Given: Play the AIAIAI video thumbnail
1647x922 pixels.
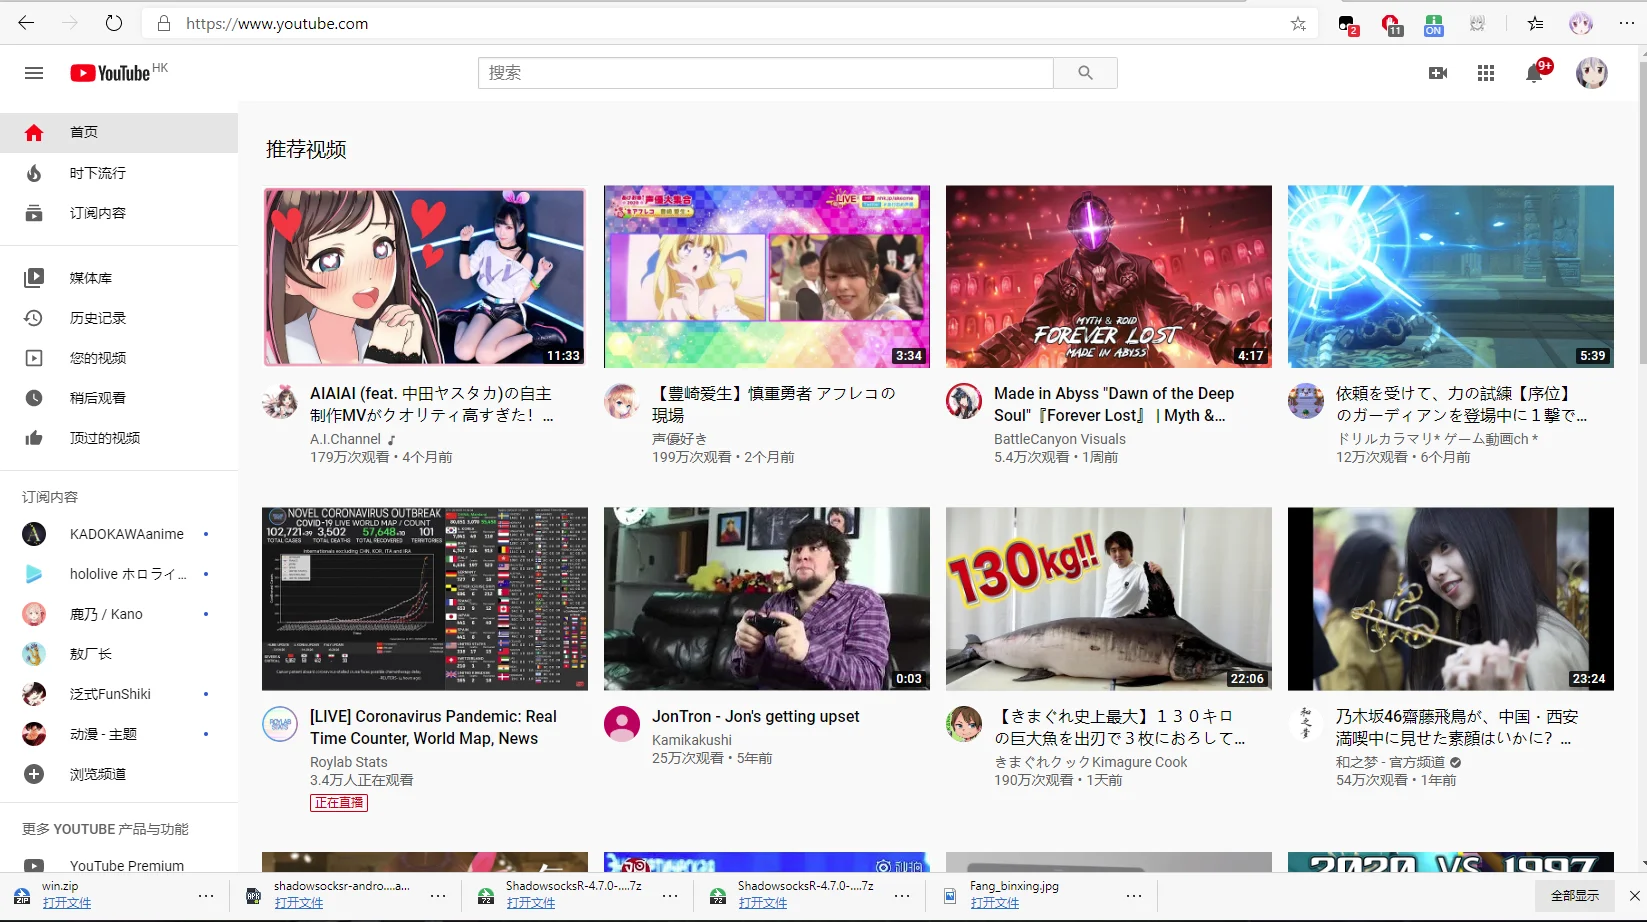Looking at the screenshot, I should tap(425, 277).
